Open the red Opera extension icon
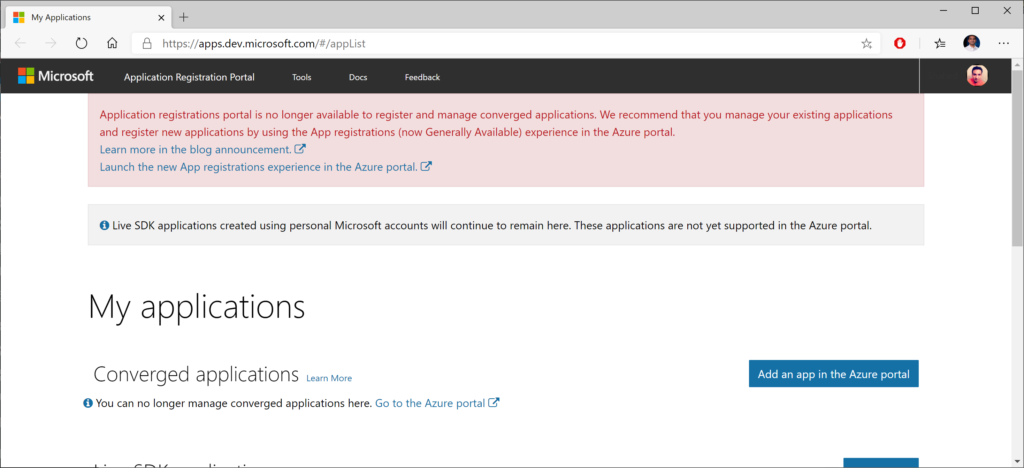Viewport: 1024px width, 468px height. pos(900,44)
